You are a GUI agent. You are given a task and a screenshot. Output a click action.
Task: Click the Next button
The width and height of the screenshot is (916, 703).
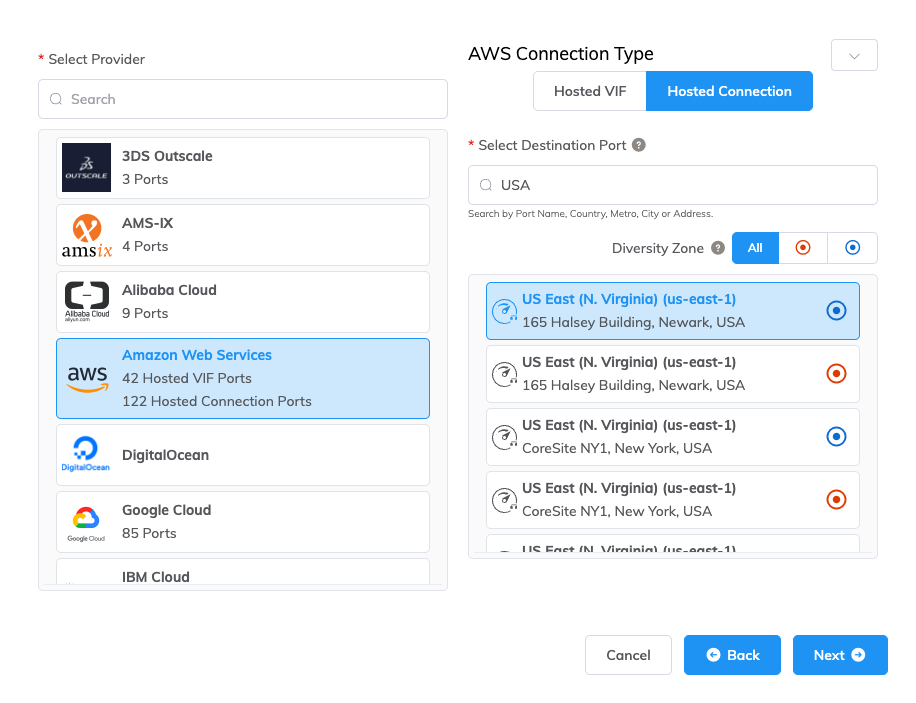840,655
